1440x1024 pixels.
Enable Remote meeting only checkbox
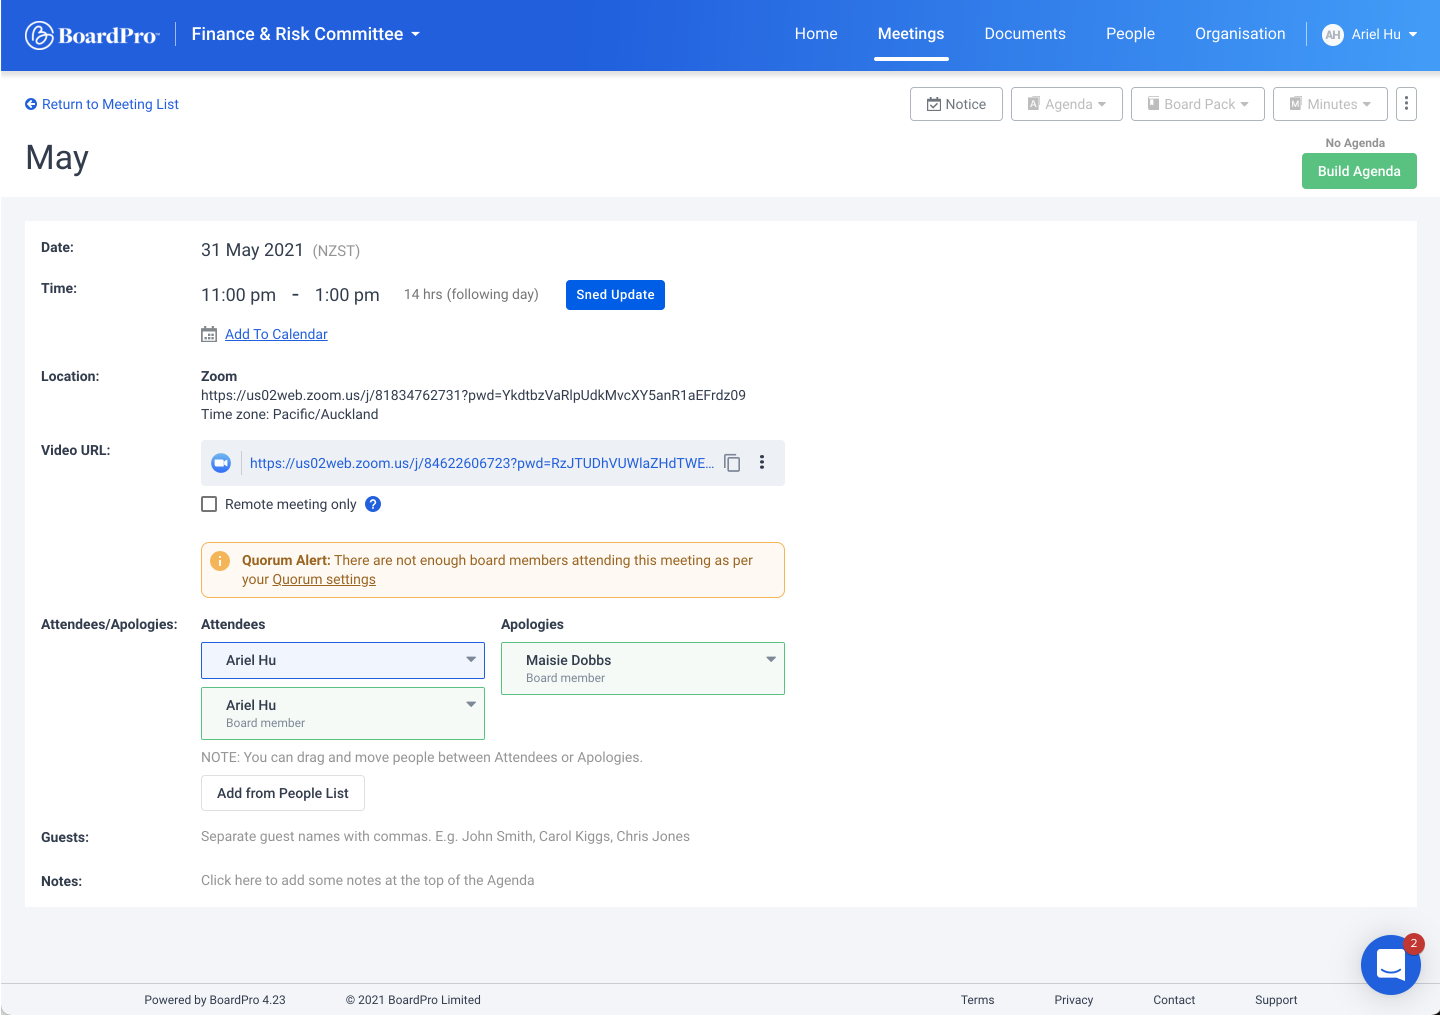pos(209,504)
